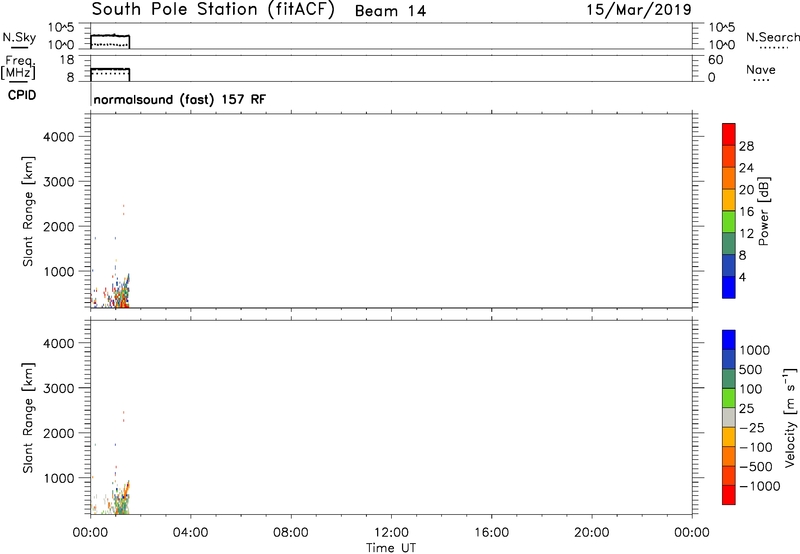
Task: Select 'normalsound (fast) 157 RF' text
Action: click(180, 99)
